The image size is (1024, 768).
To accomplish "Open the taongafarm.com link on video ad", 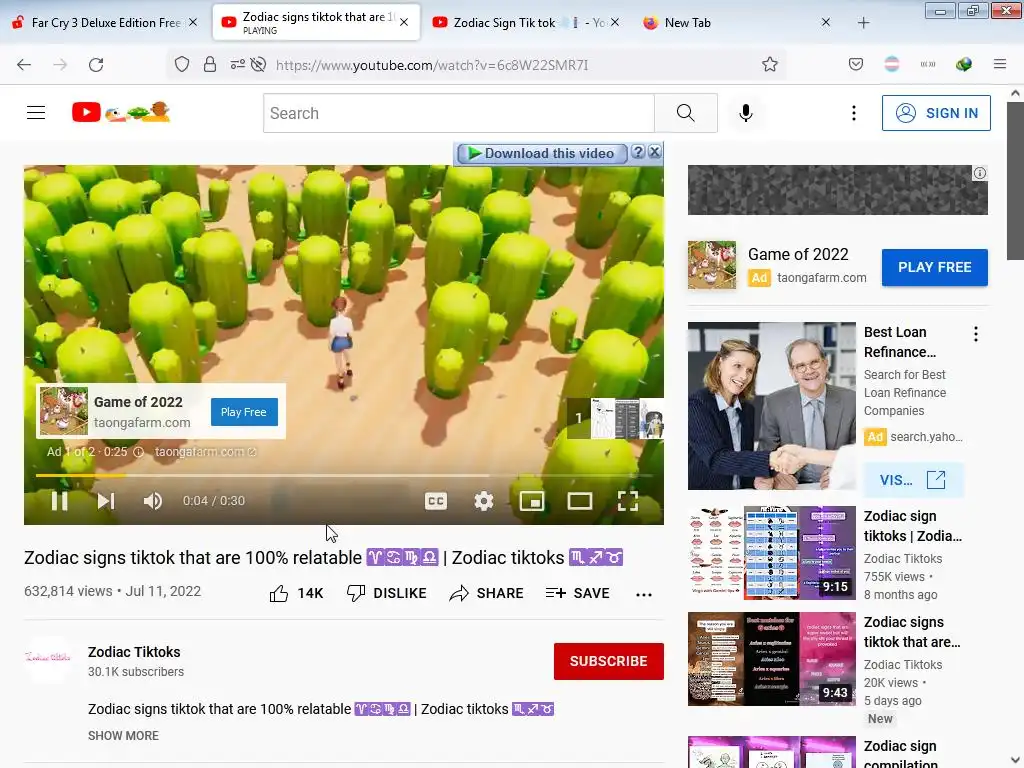I will 205,452.
